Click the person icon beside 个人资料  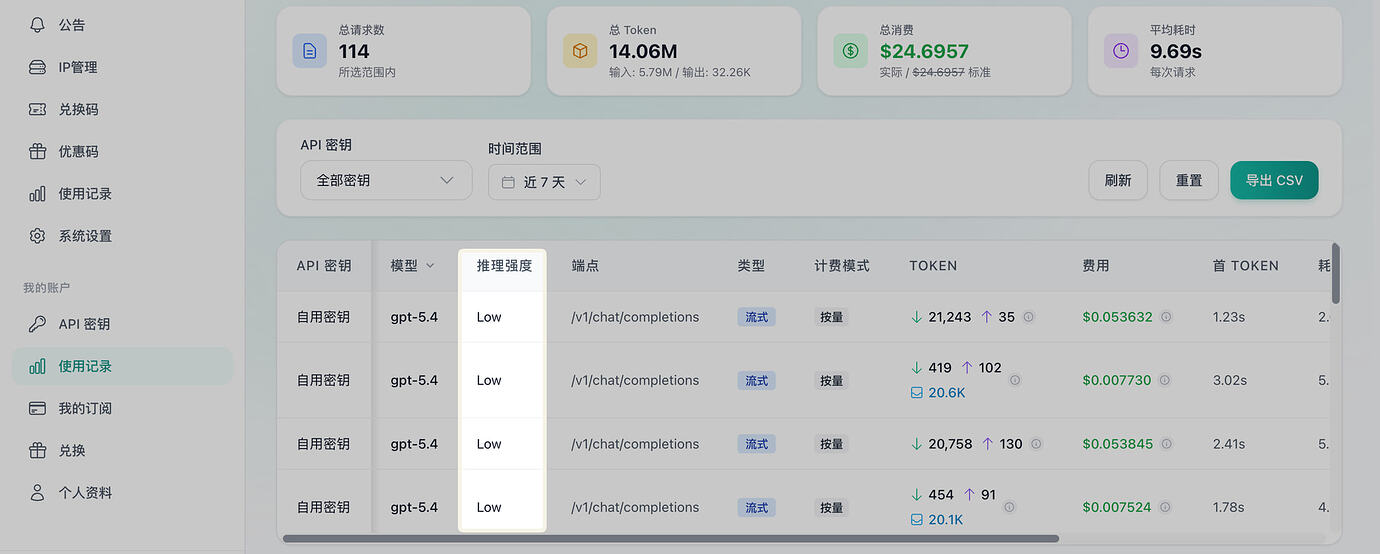(x=37, y=493)
